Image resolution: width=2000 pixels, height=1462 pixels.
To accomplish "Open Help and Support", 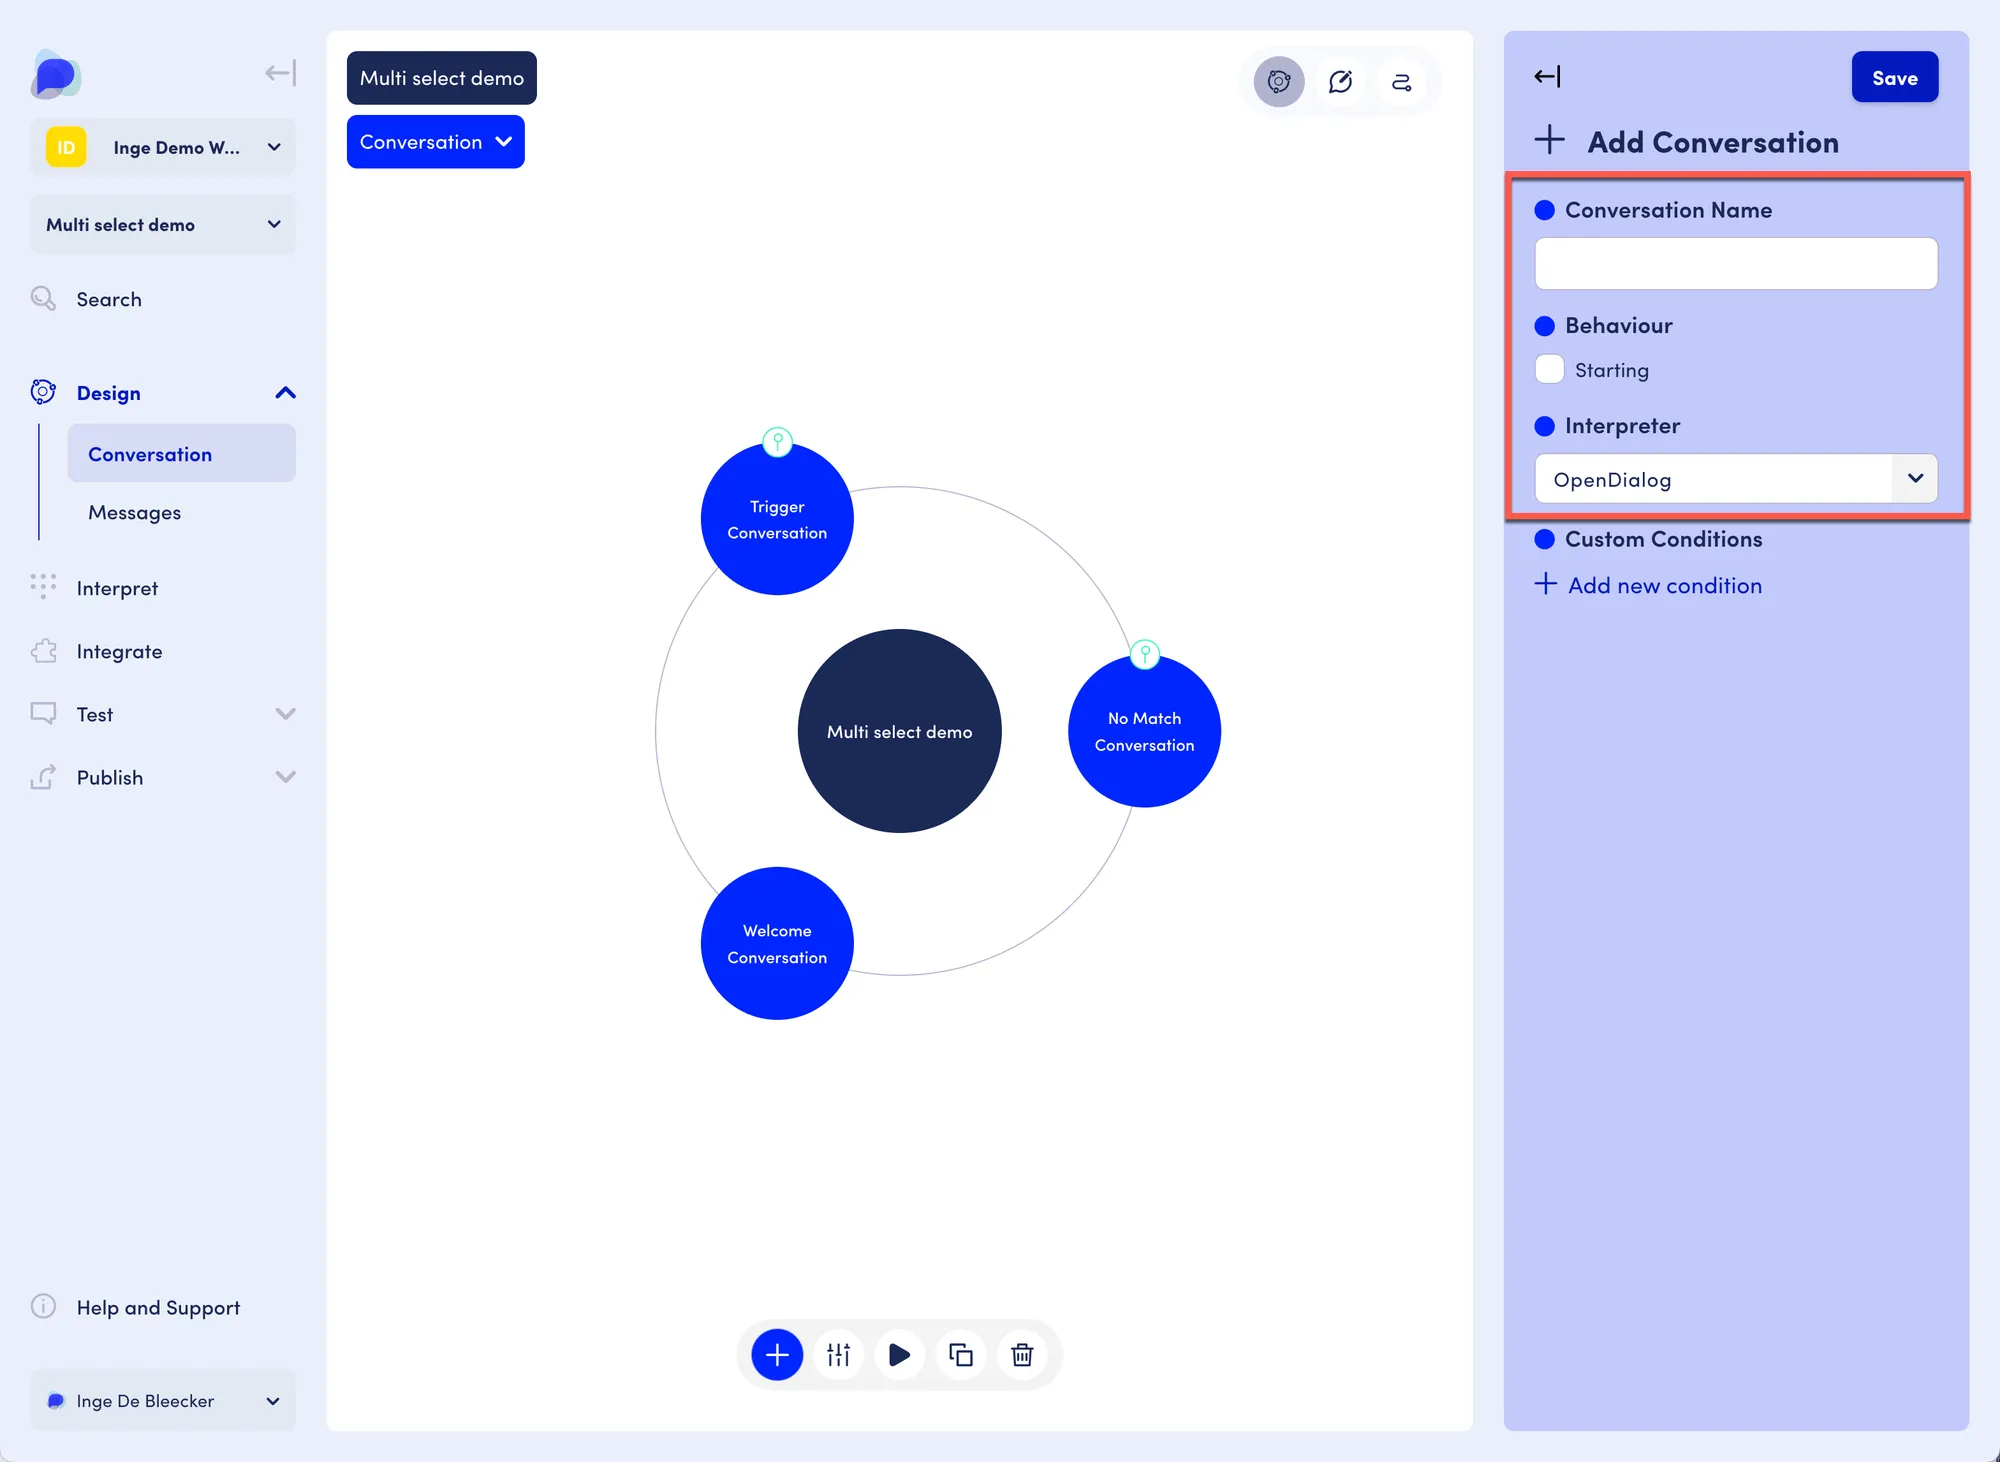I will click(158, 1307).
